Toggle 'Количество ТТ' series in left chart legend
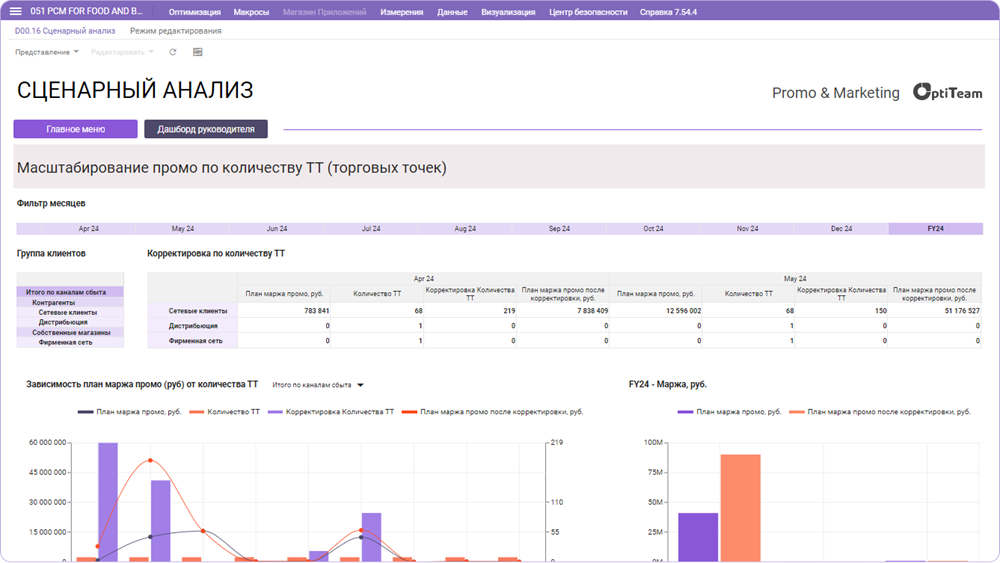Viewport: 1000px width, 563px height. (x=228, y=411)
